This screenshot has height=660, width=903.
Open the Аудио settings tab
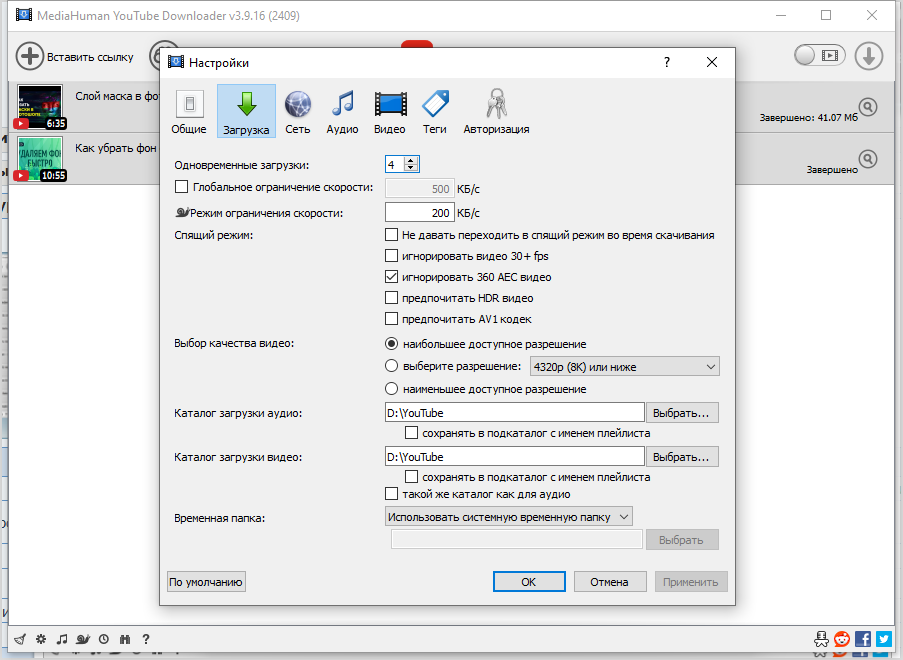click(342, 111)
